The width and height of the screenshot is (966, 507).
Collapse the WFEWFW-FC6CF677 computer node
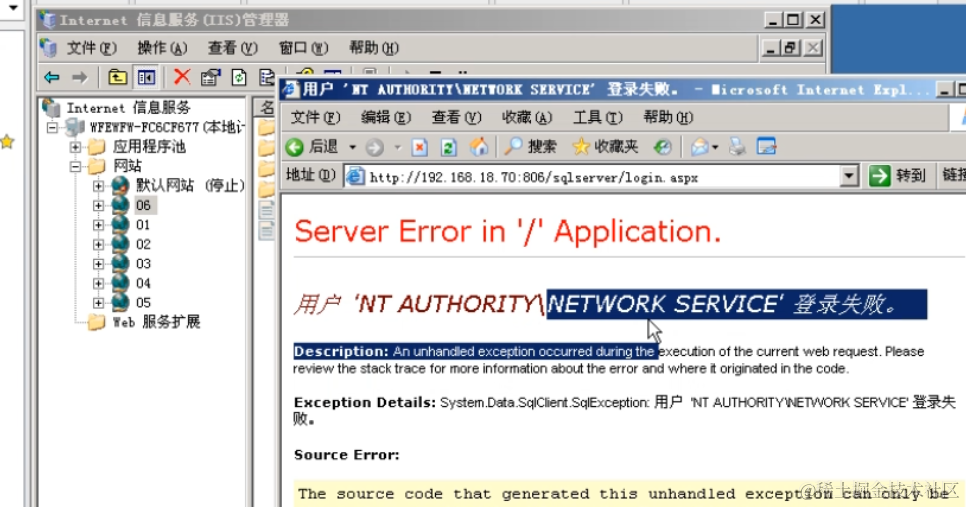[52, 128]
